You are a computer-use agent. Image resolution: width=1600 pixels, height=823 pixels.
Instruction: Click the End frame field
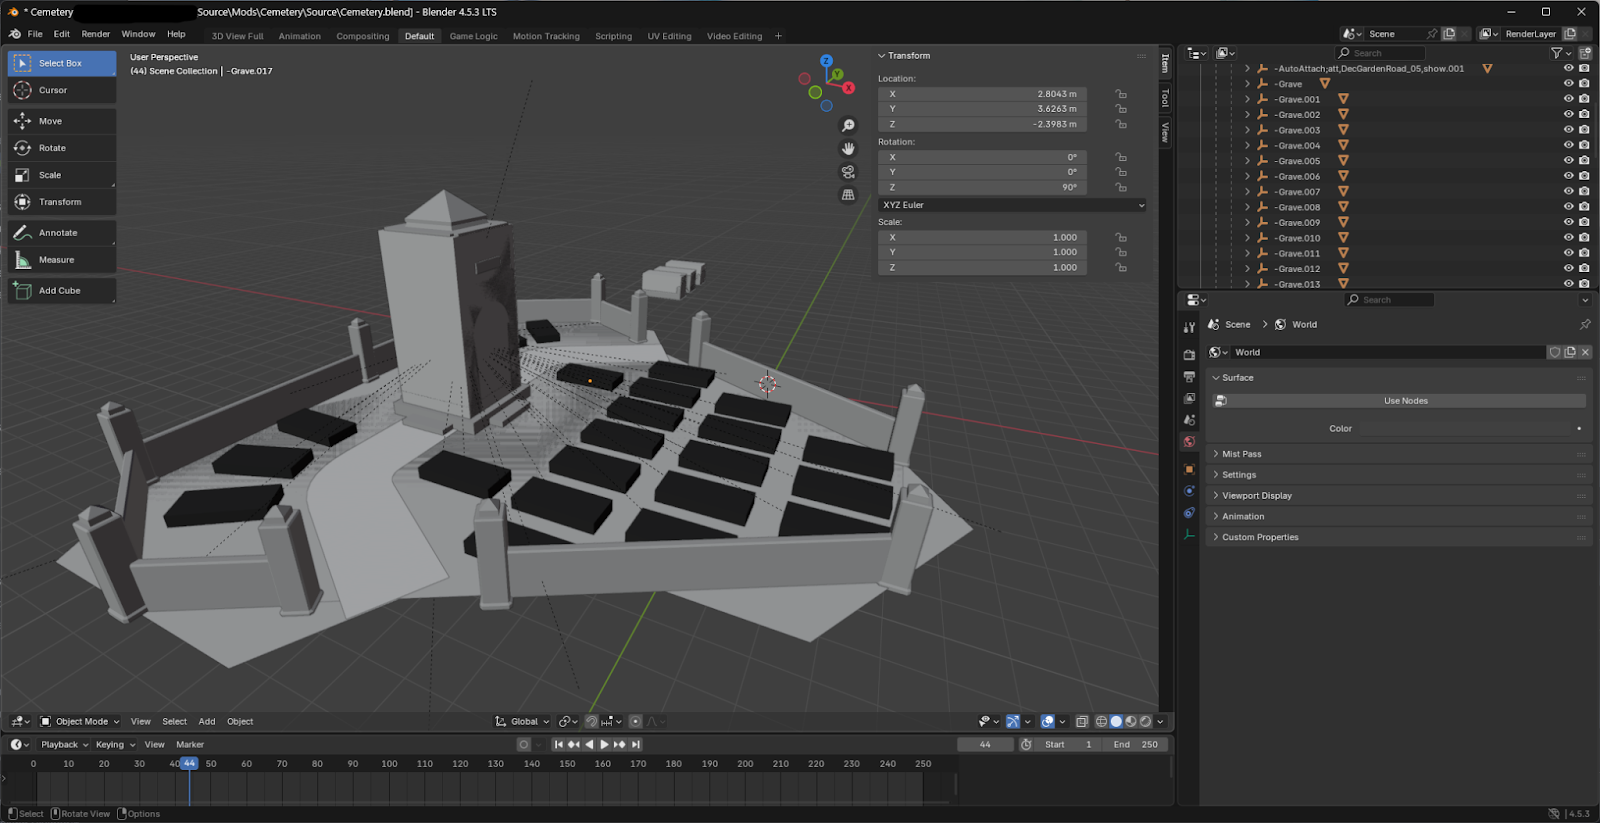[x=1135, y=745]
